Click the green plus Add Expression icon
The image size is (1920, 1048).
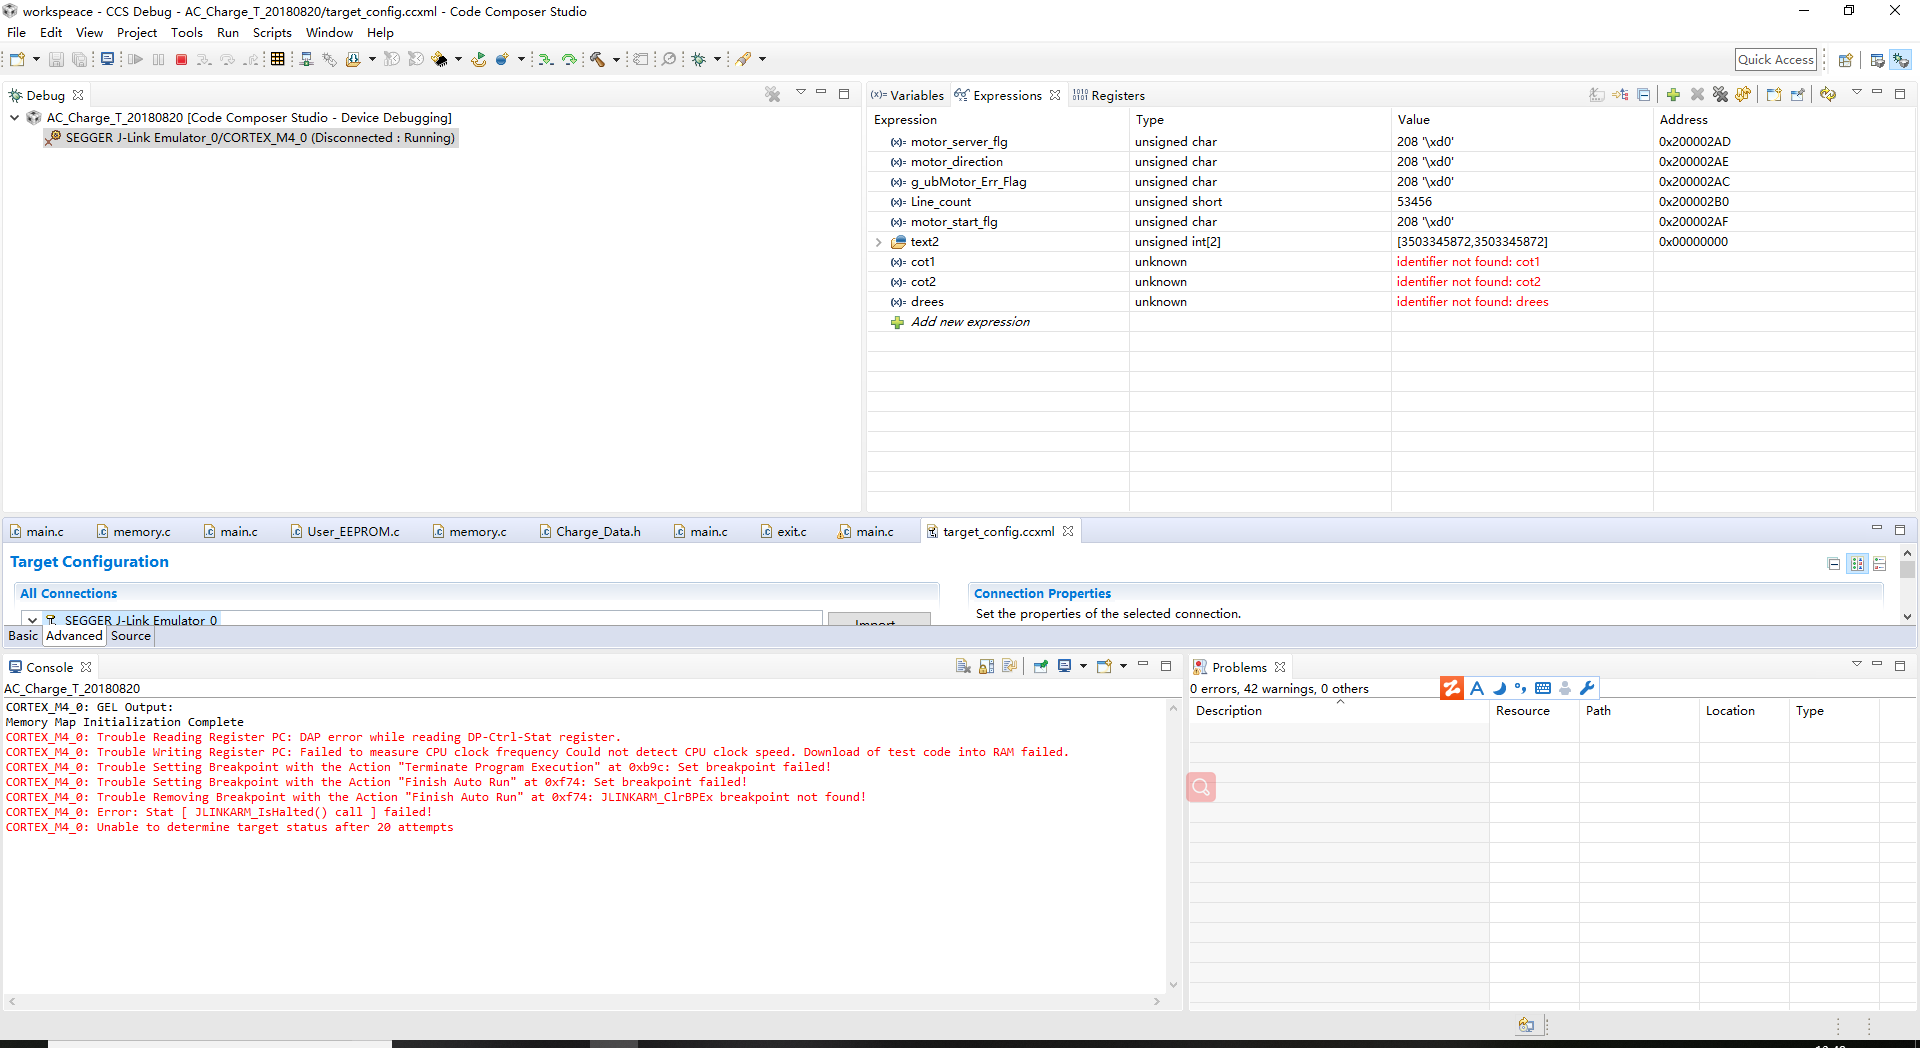1673,95
